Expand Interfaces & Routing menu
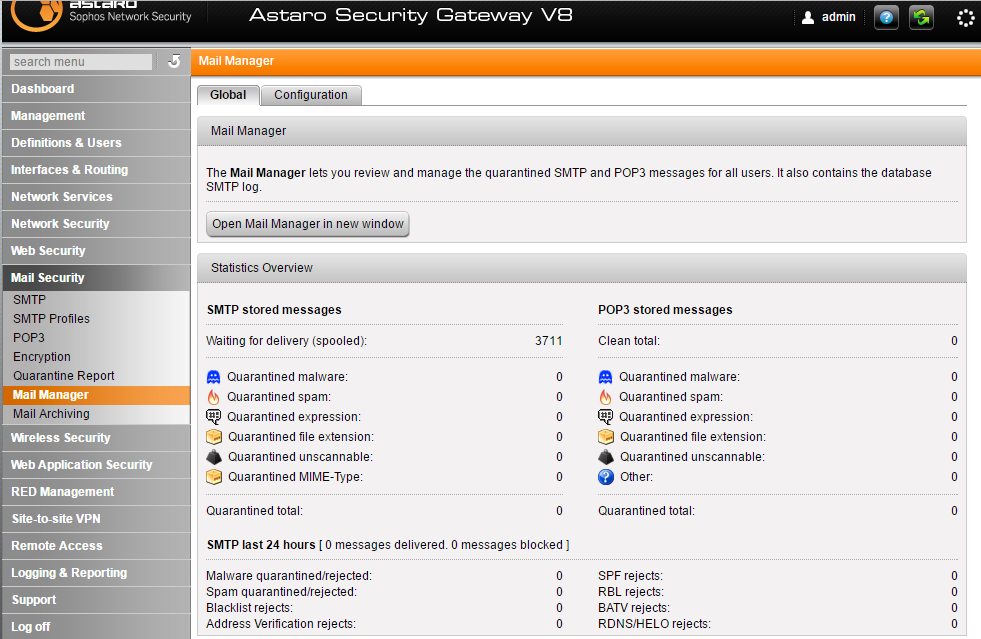 pyautogui.click(x=96, y=170)
